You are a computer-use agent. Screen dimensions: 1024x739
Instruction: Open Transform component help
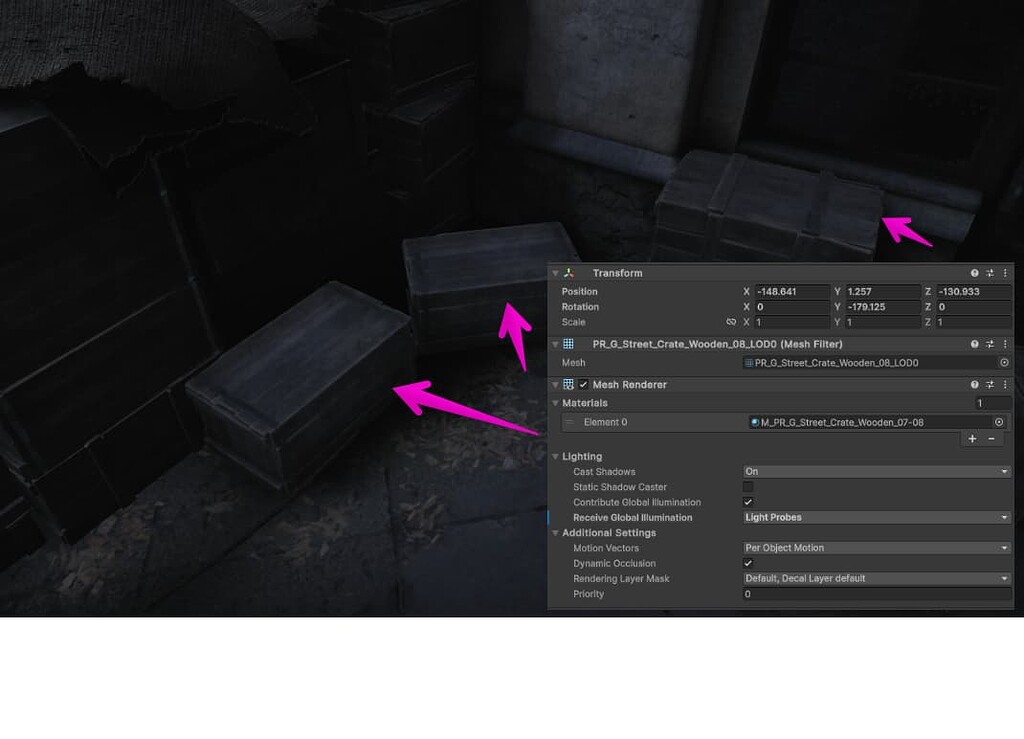[975, 272]
